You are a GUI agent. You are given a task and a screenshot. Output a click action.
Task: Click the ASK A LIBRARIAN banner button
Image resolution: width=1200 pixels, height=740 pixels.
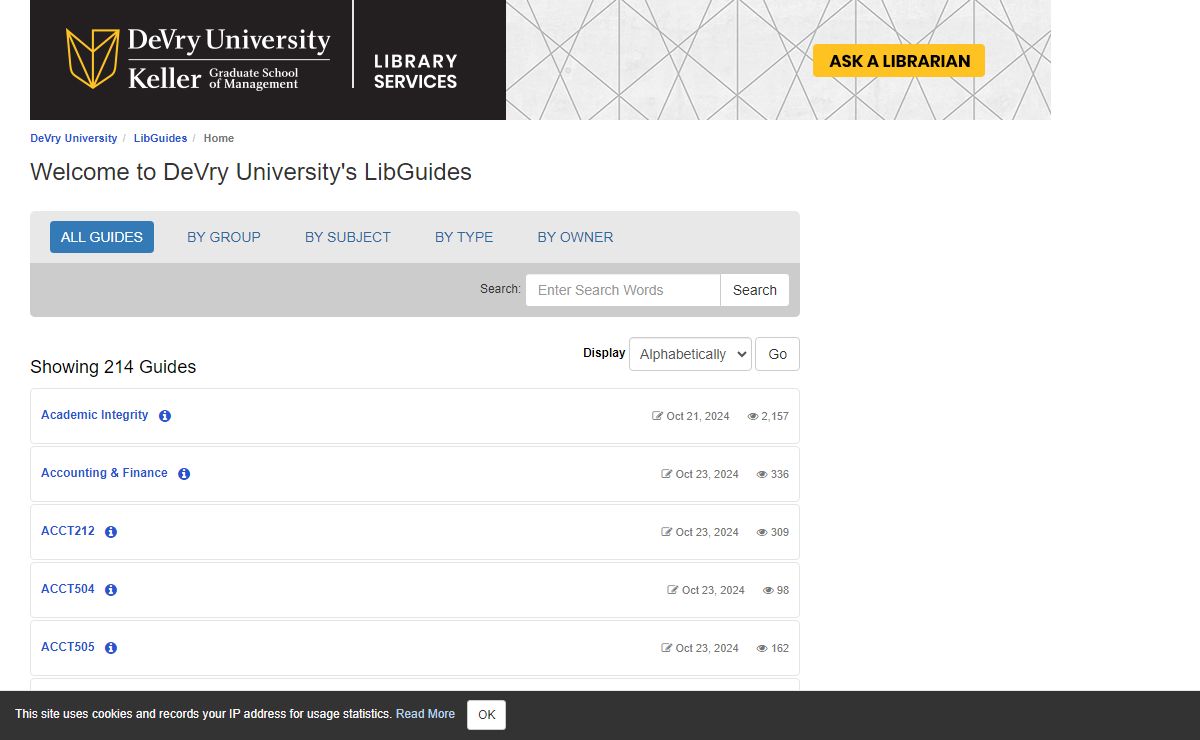[898, 61]
